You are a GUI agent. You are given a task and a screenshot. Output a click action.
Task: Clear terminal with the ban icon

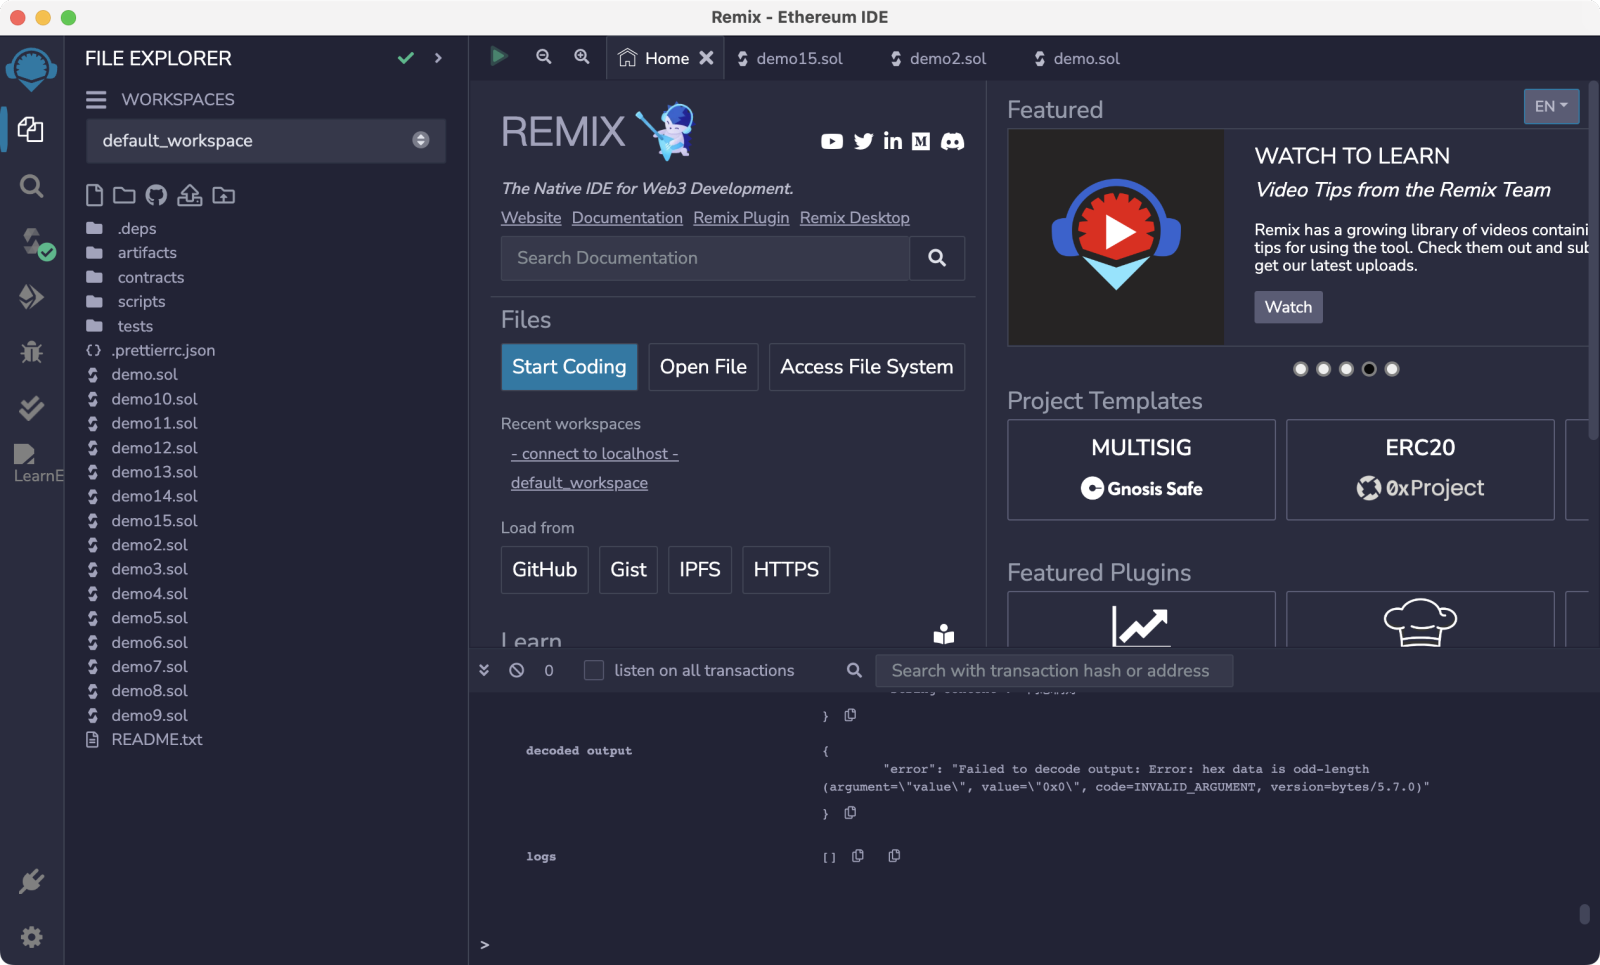517,670
